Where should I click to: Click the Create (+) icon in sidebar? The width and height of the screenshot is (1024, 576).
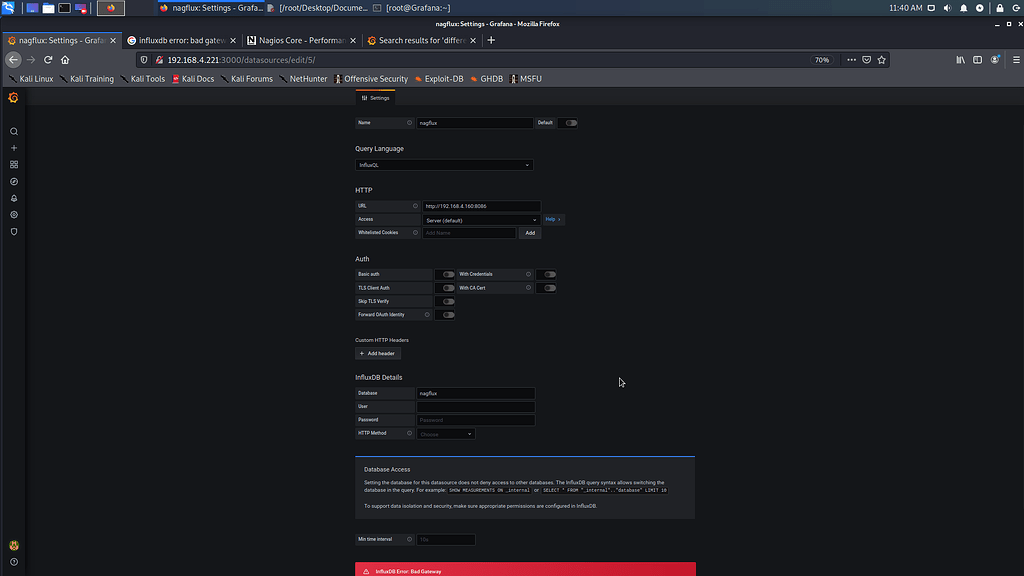(13, 148)
